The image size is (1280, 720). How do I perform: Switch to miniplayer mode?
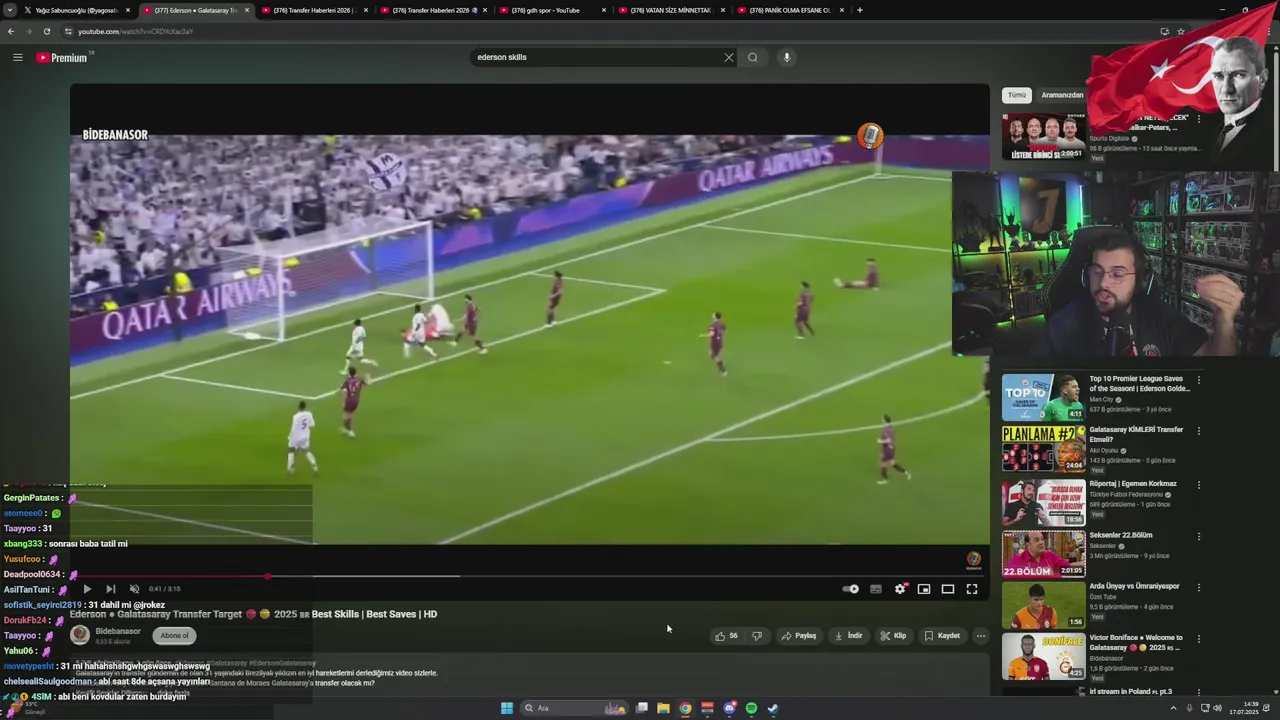point(924,589)
